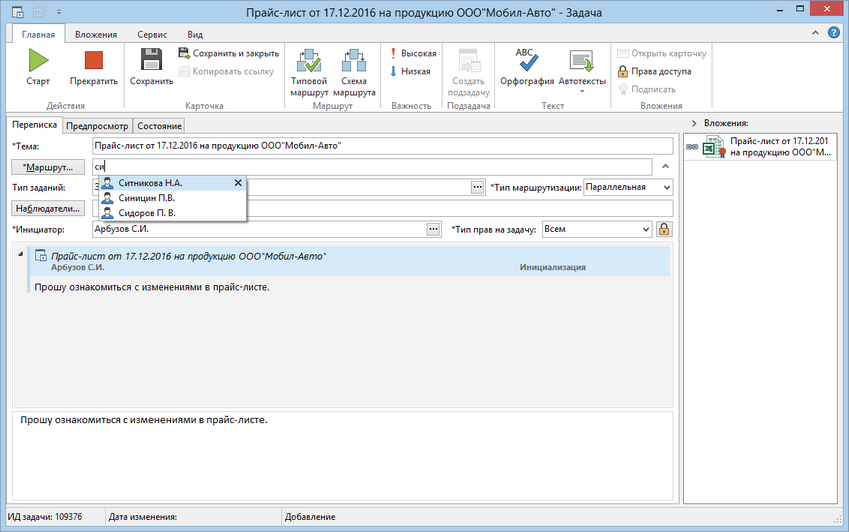Expand Тип прав на задачу dropdown
The height and width of the screenshot is (532, 849).
coord(646,229)
